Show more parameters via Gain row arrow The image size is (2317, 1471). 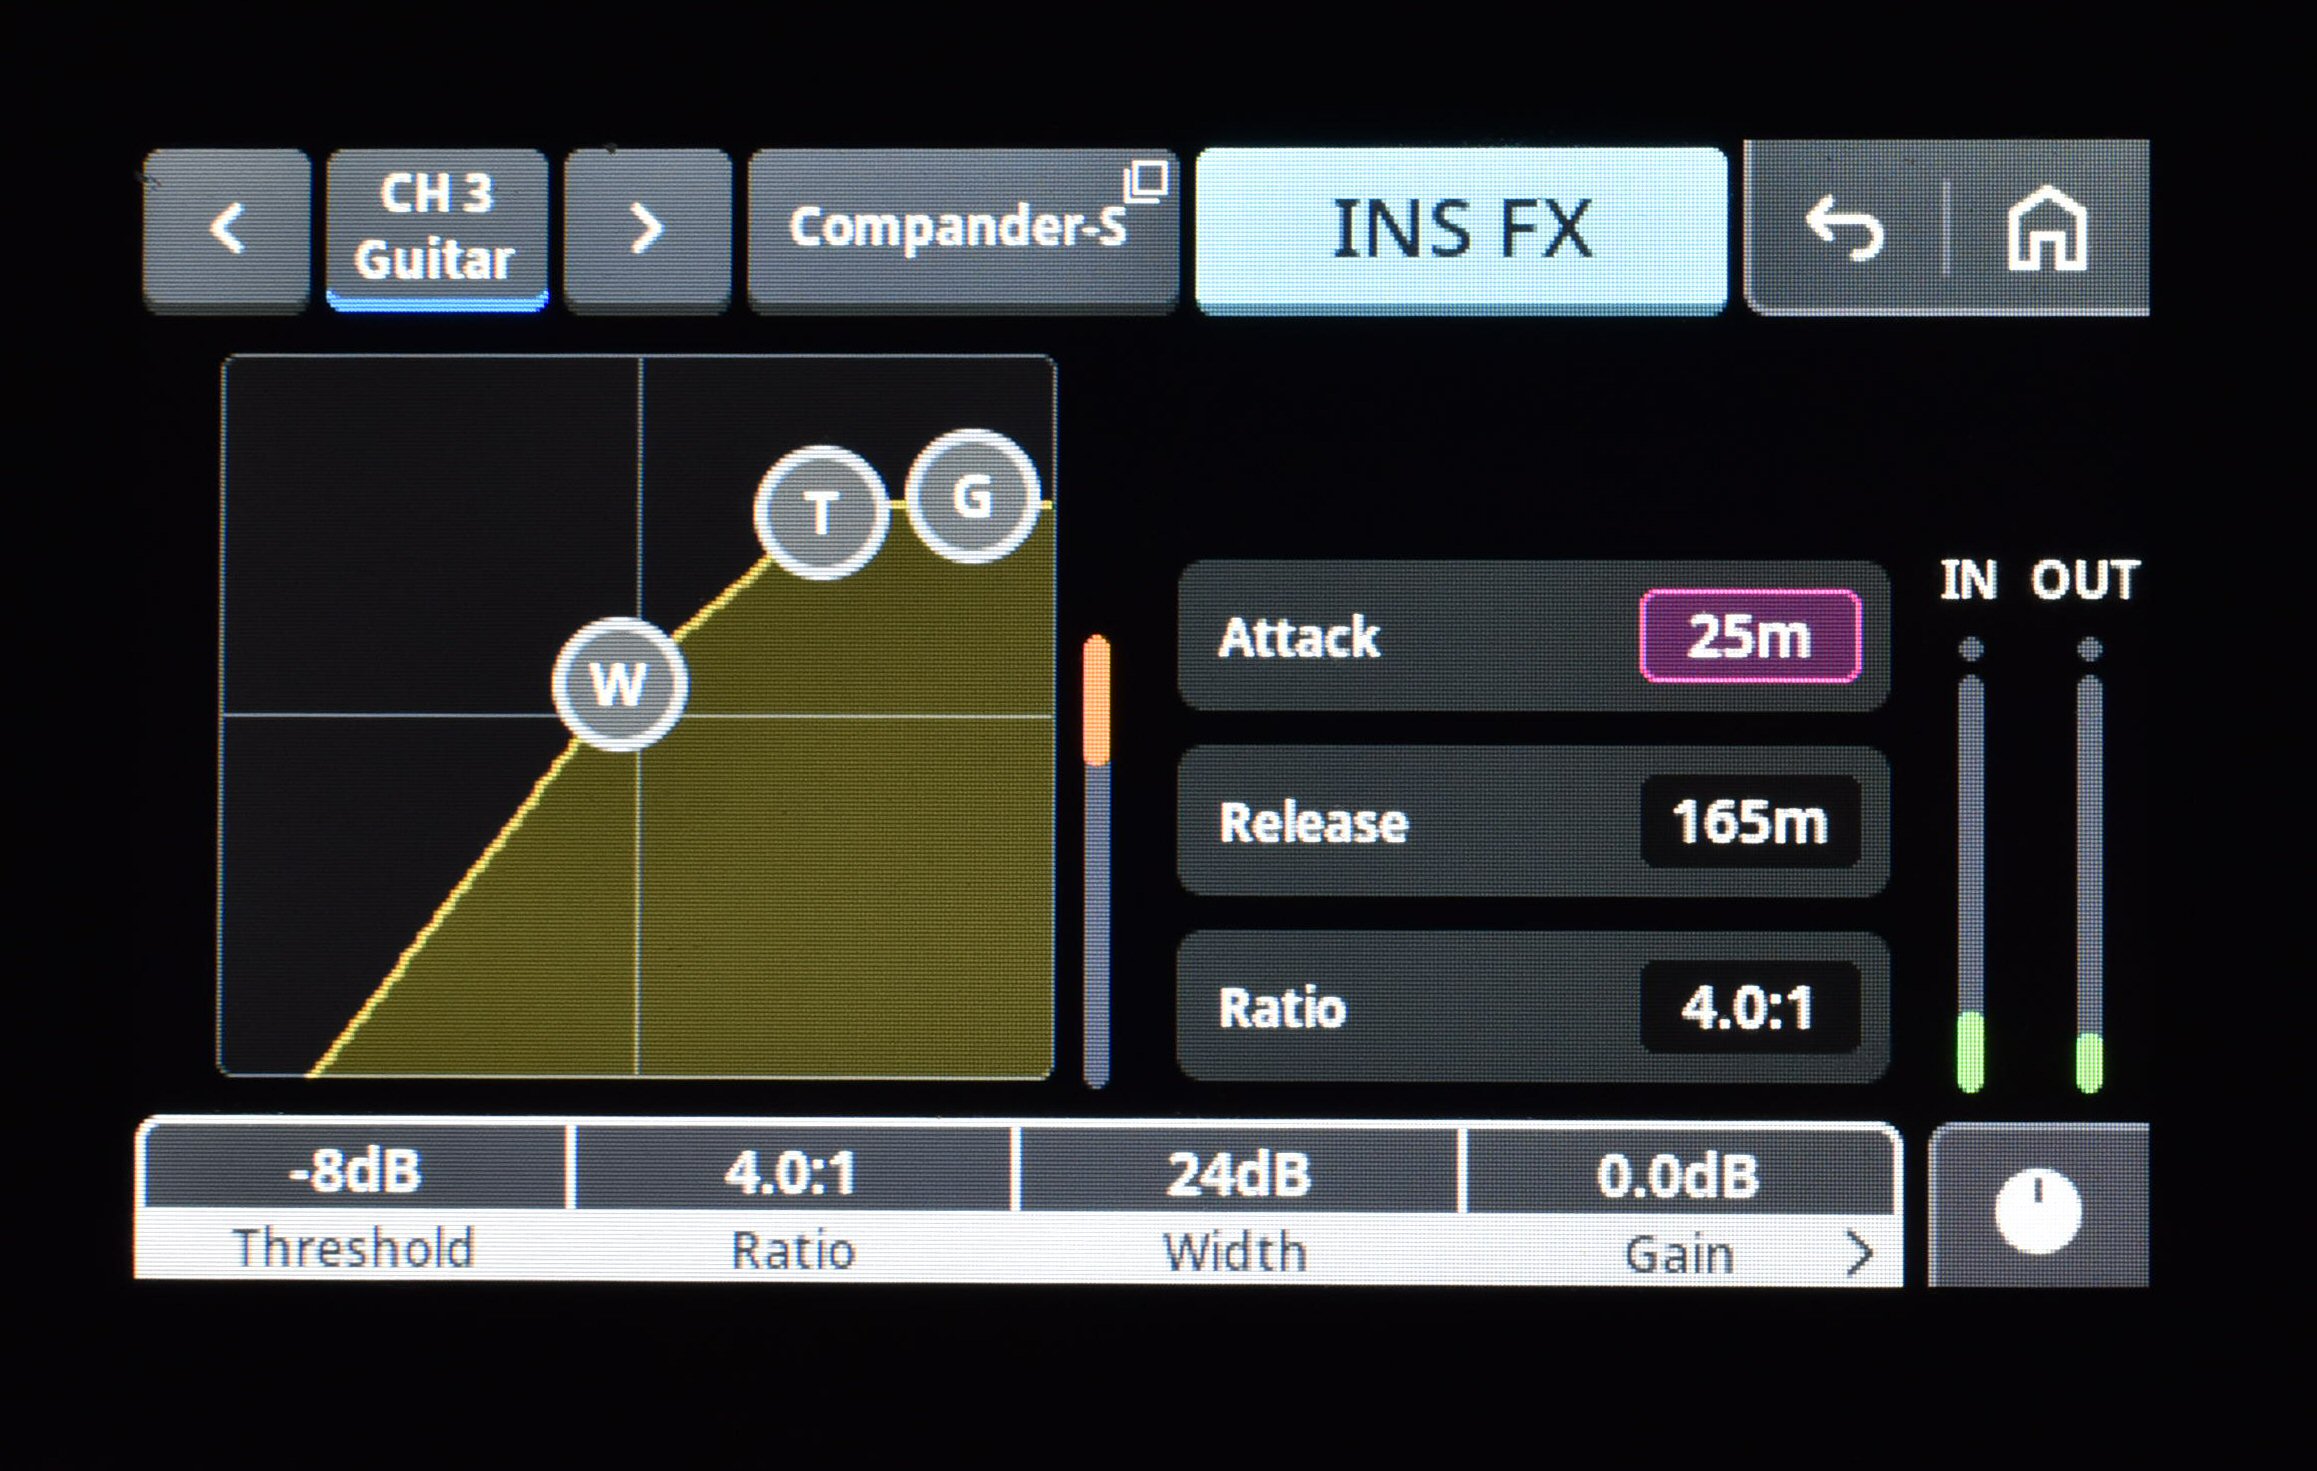click(x=1859, y=1252)
